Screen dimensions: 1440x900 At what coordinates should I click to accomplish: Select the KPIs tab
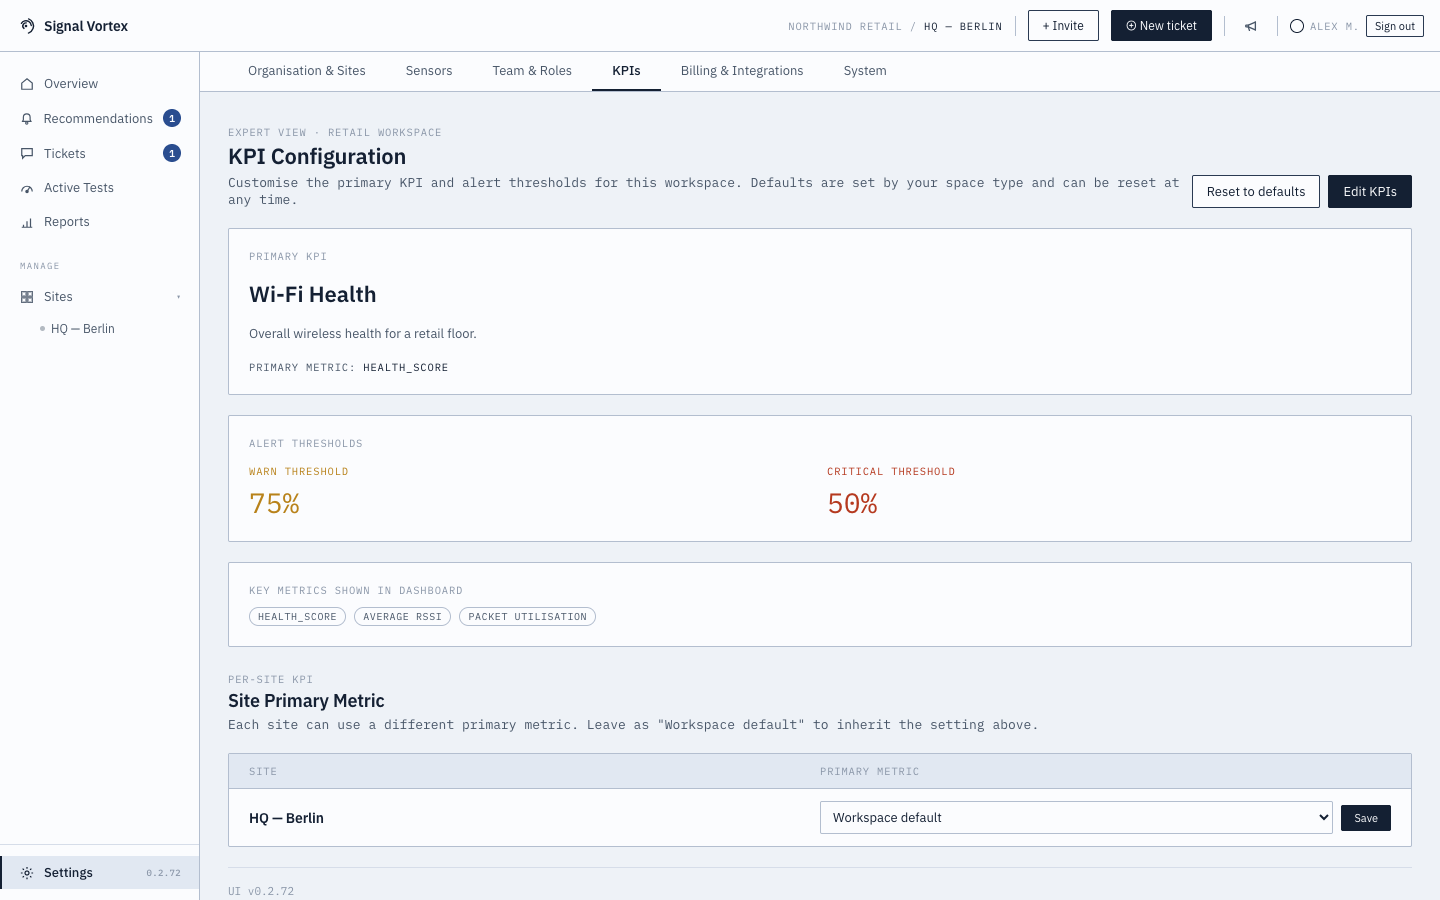(626, 71)
